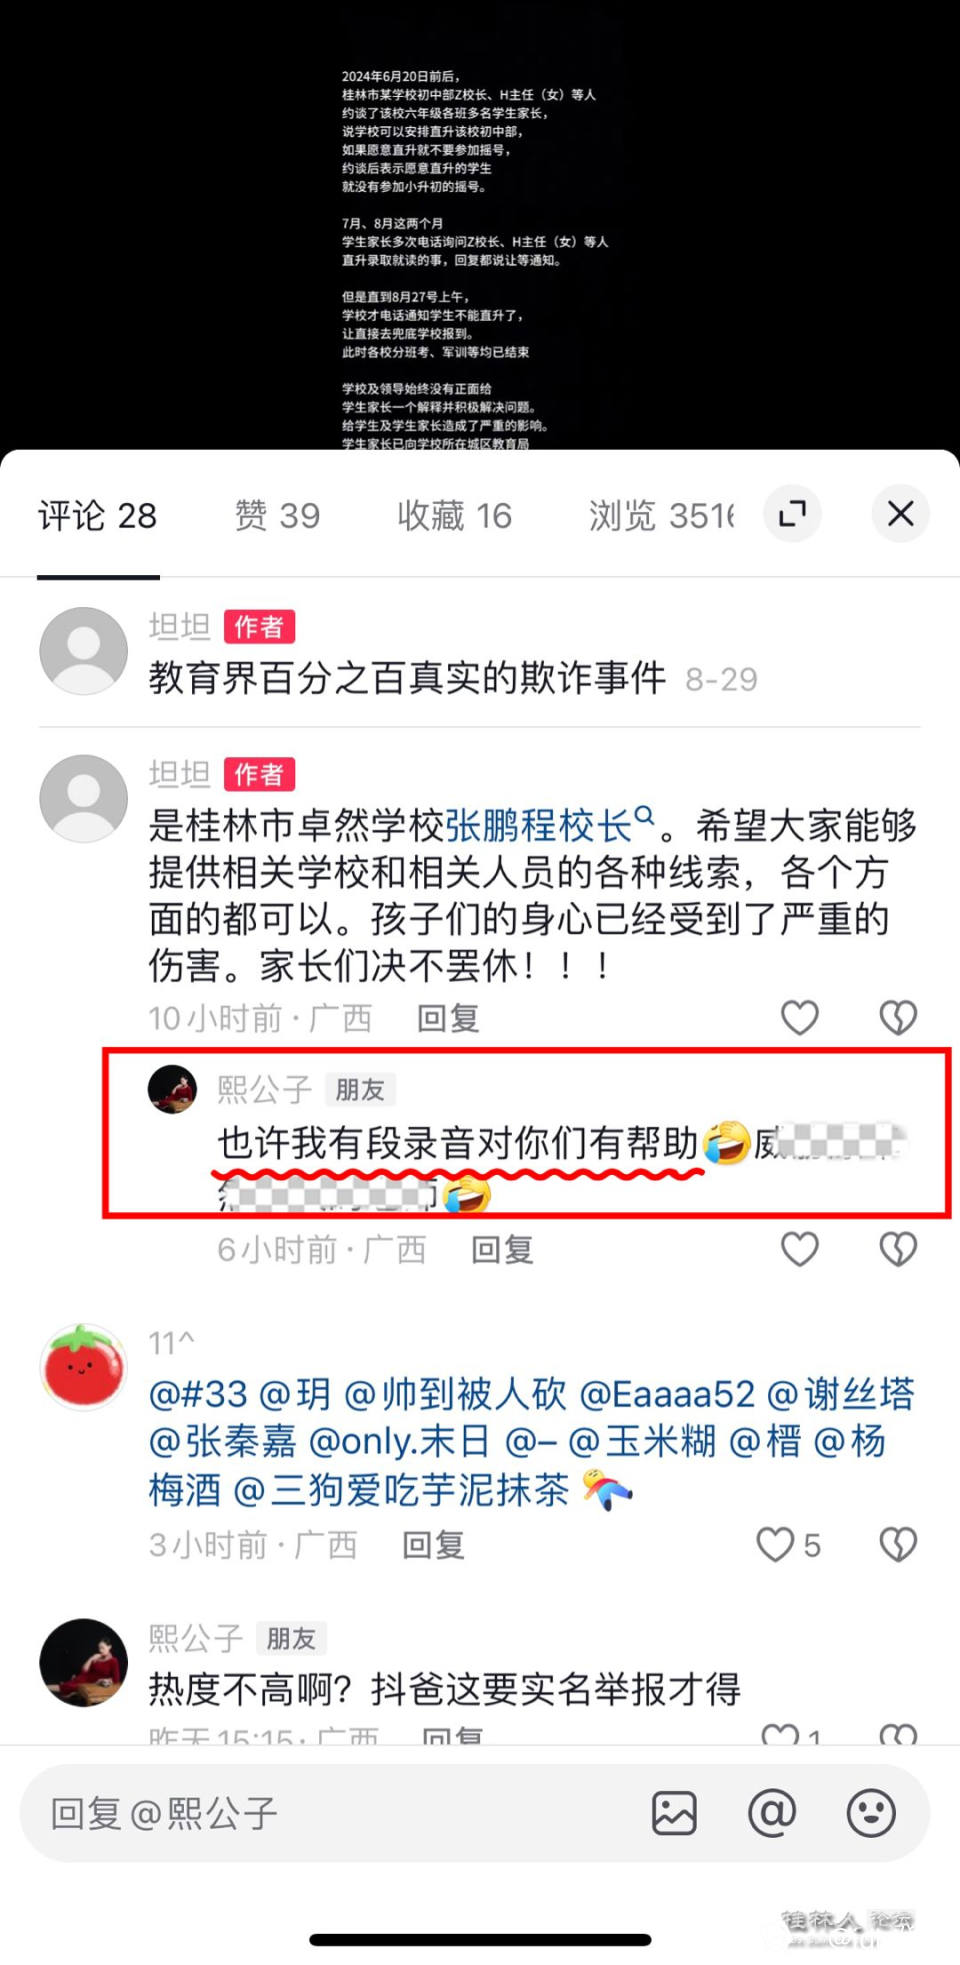Reply to 坦坦's comment from 10小时前
Screen dimensions: 960x1965
448,1019
